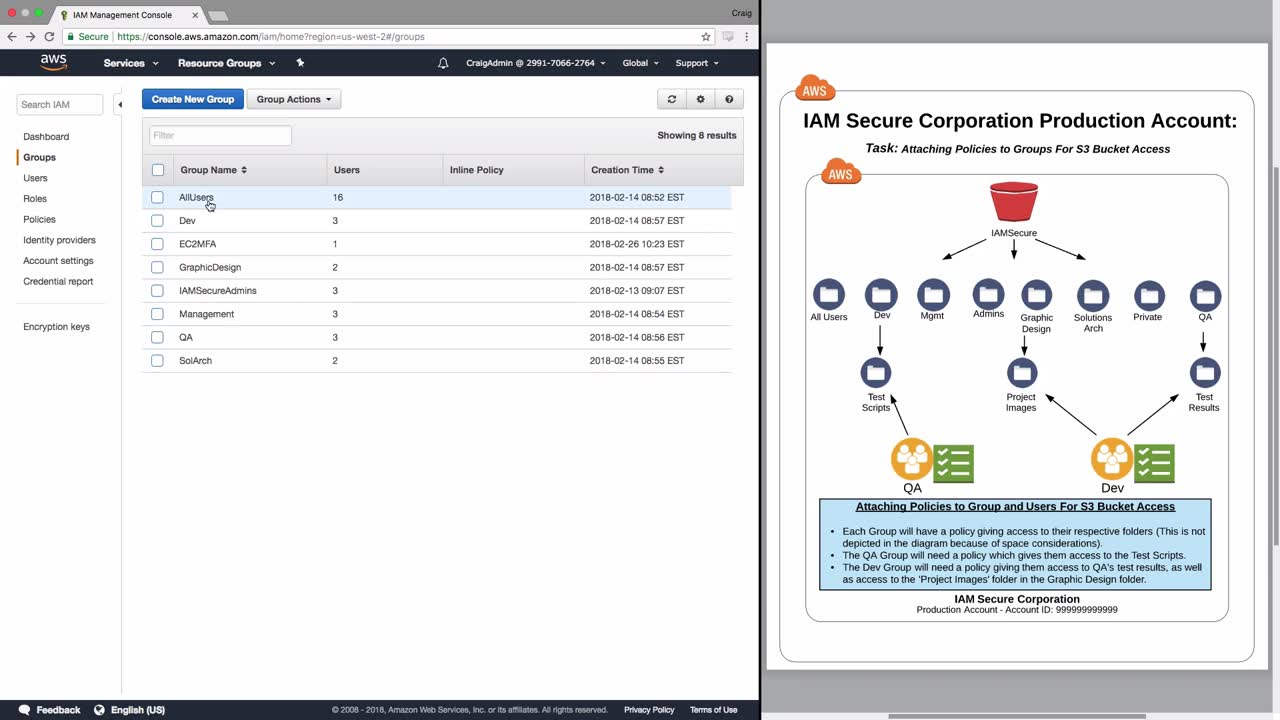Click the English (US) language selector
Screen dimensions: 1280x720
click(x=129, y=710)
